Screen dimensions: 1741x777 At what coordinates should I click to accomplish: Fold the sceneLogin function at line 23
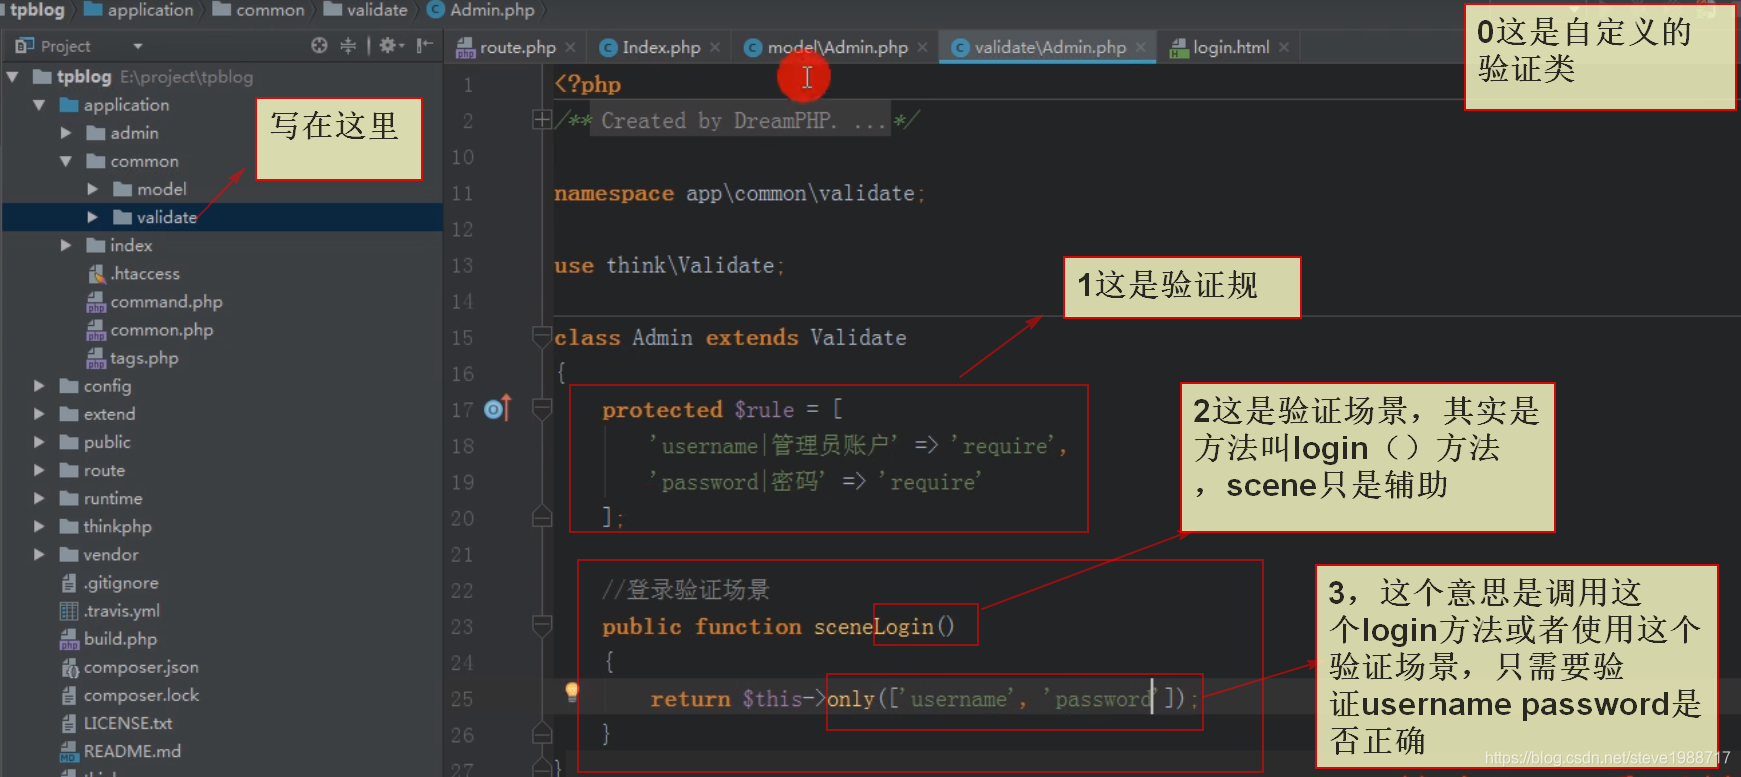pyautogui.click(x=542, y=626)
